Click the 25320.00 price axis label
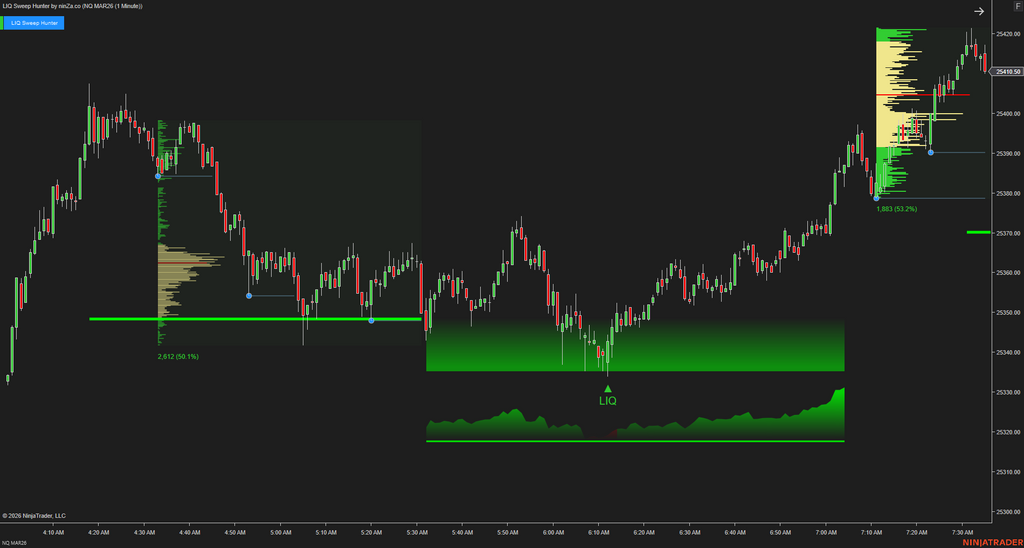 pyautogui.click(x=1006, y=432)
